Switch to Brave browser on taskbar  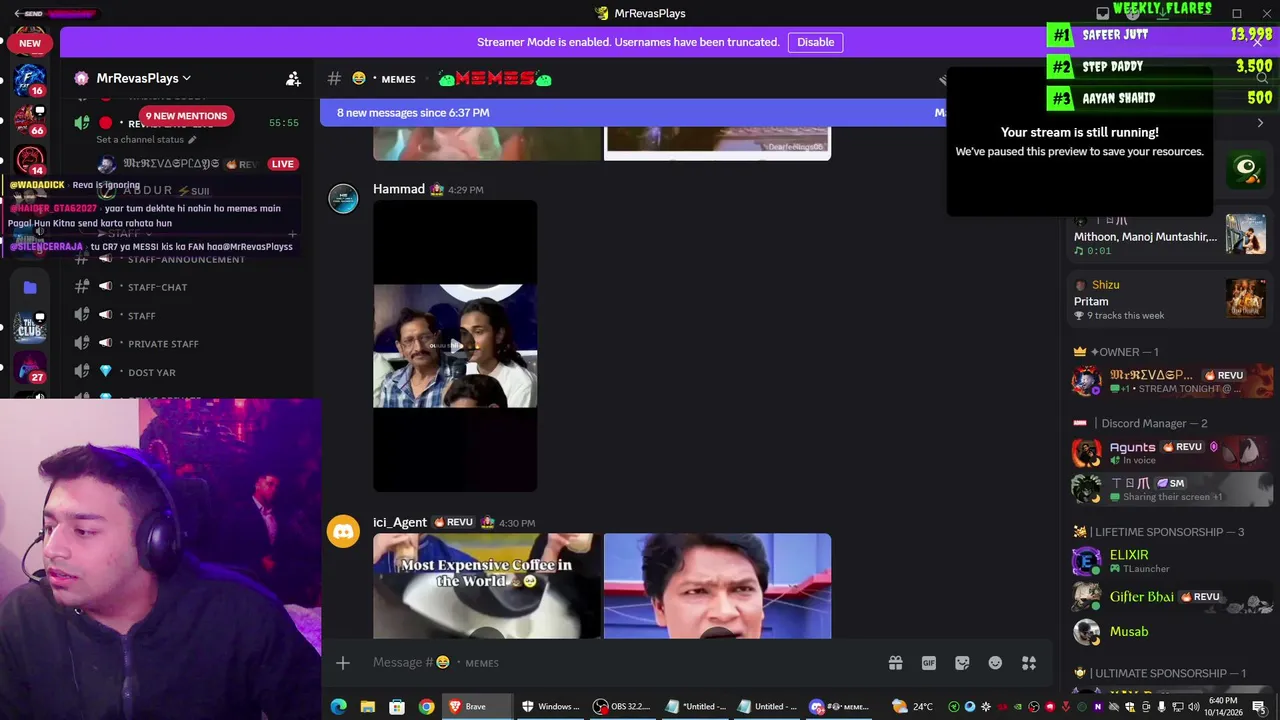point(476,707)
